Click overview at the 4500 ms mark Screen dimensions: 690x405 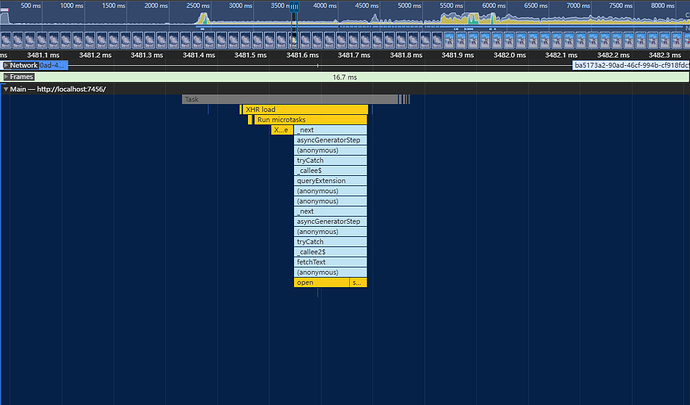(367, 6)
